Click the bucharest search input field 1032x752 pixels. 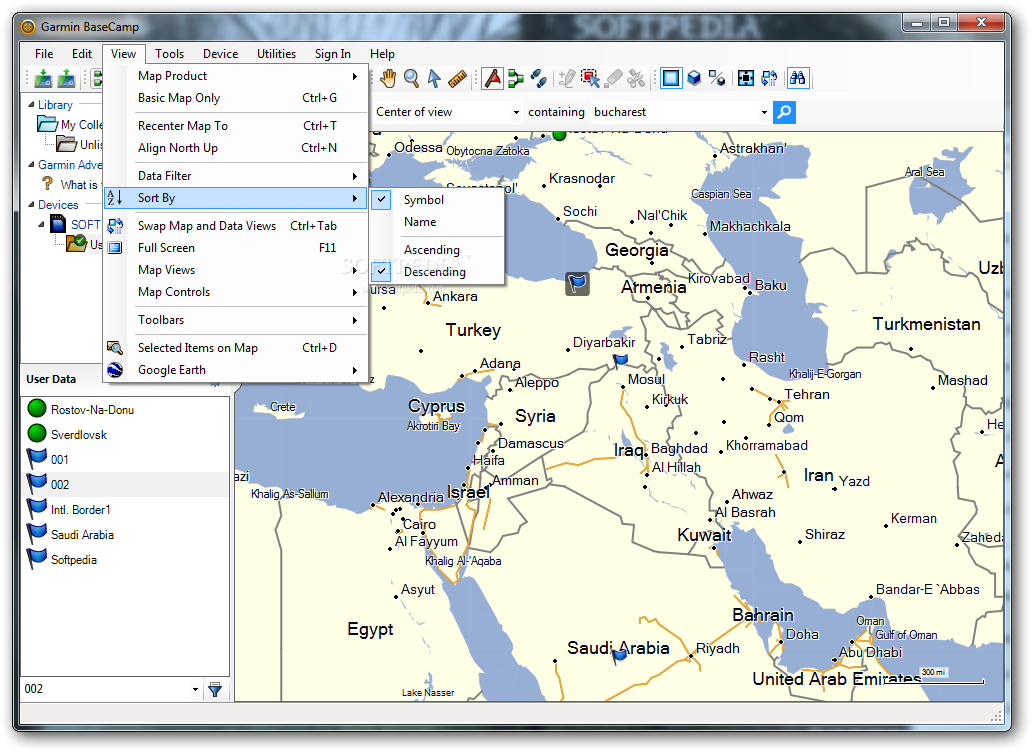click(x=674, y=113)
